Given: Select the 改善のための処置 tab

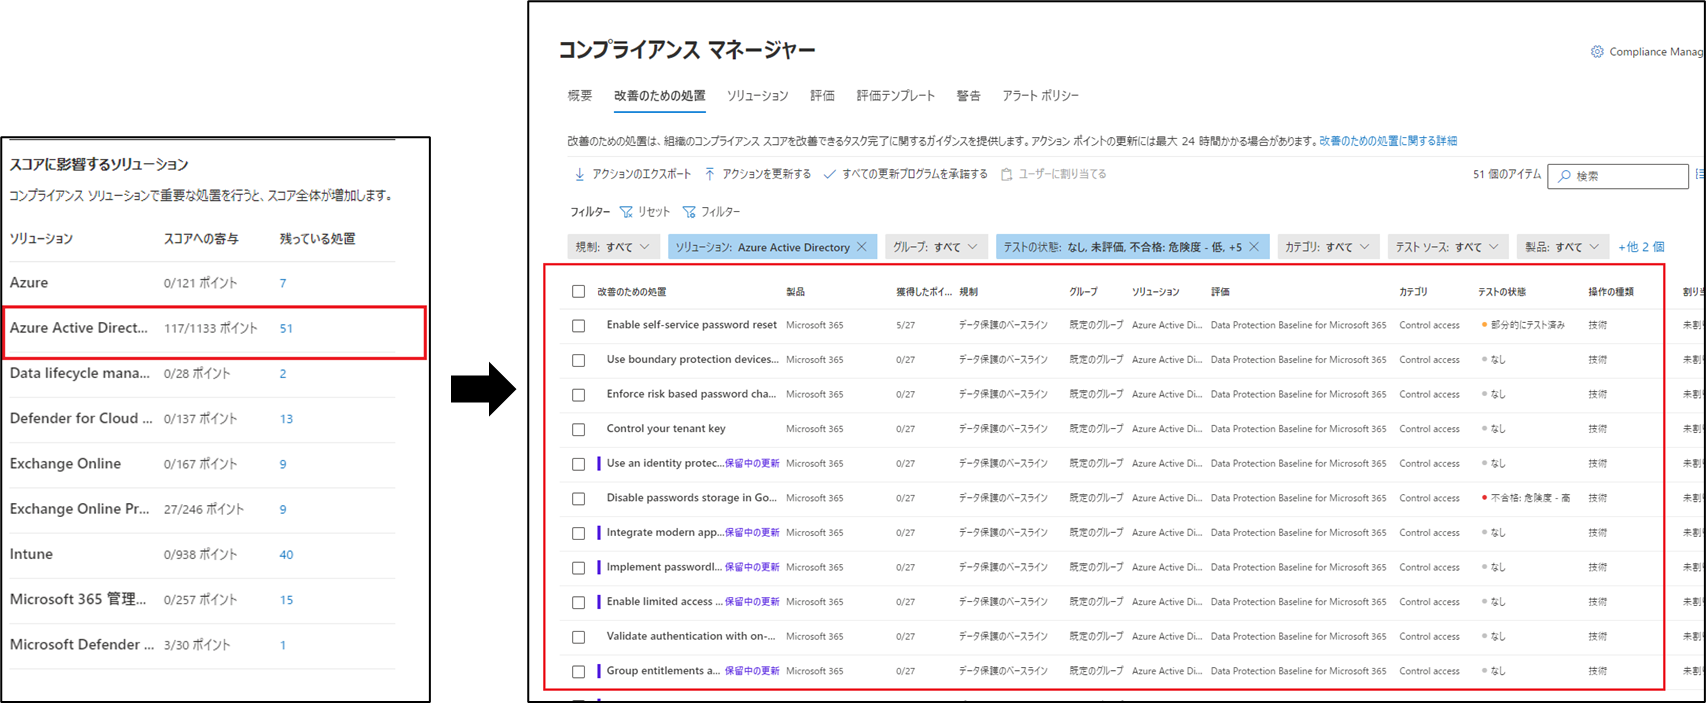Looking at the screenshot, I should [x=660, y=96].
